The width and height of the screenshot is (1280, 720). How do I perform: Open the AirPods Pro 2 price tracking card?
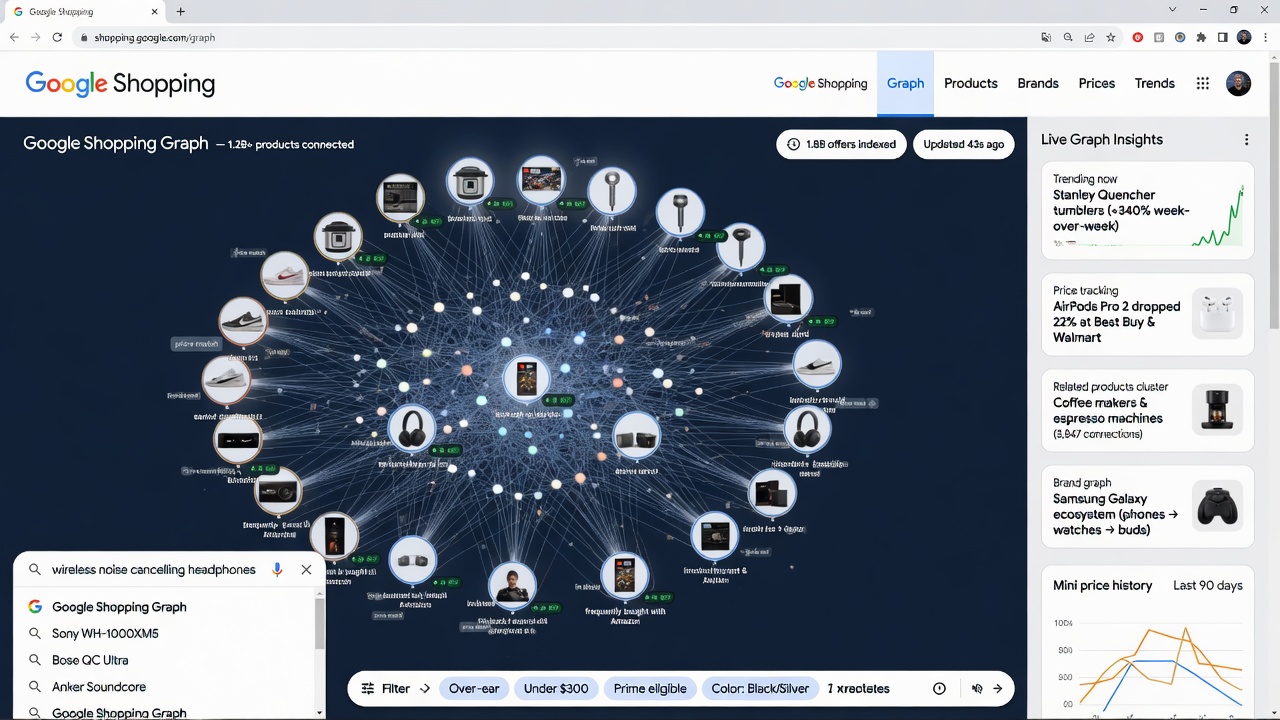coord(1147,314)
